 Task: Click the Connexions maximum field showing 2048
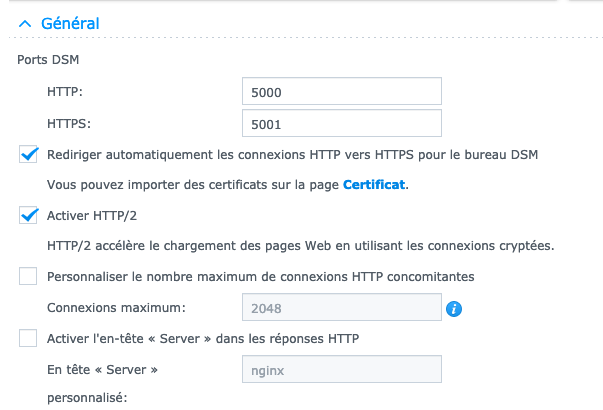click(341, 307)
